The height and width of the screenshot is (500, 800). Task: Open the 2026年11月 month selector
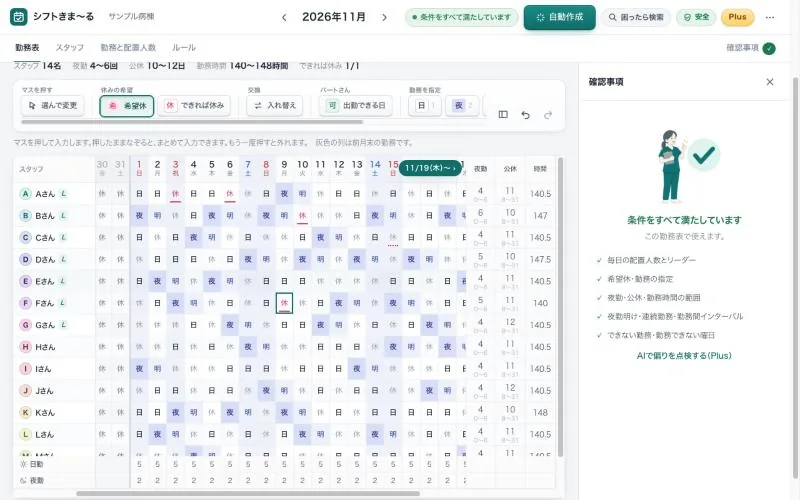pyautogui.click(x=334, y=17)
